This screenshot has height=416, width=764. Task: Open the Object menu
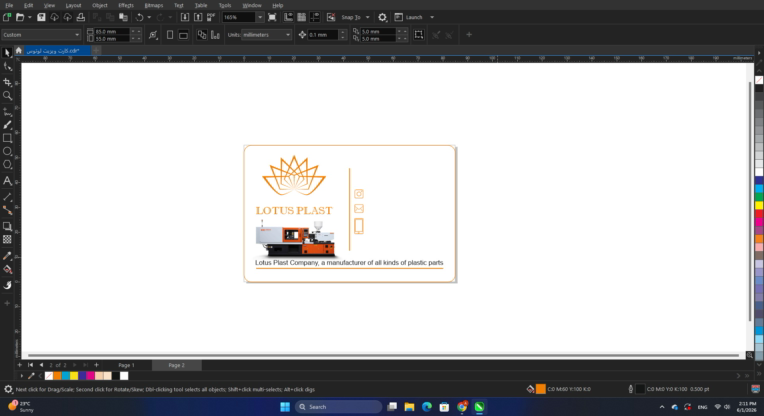(99, 5)
